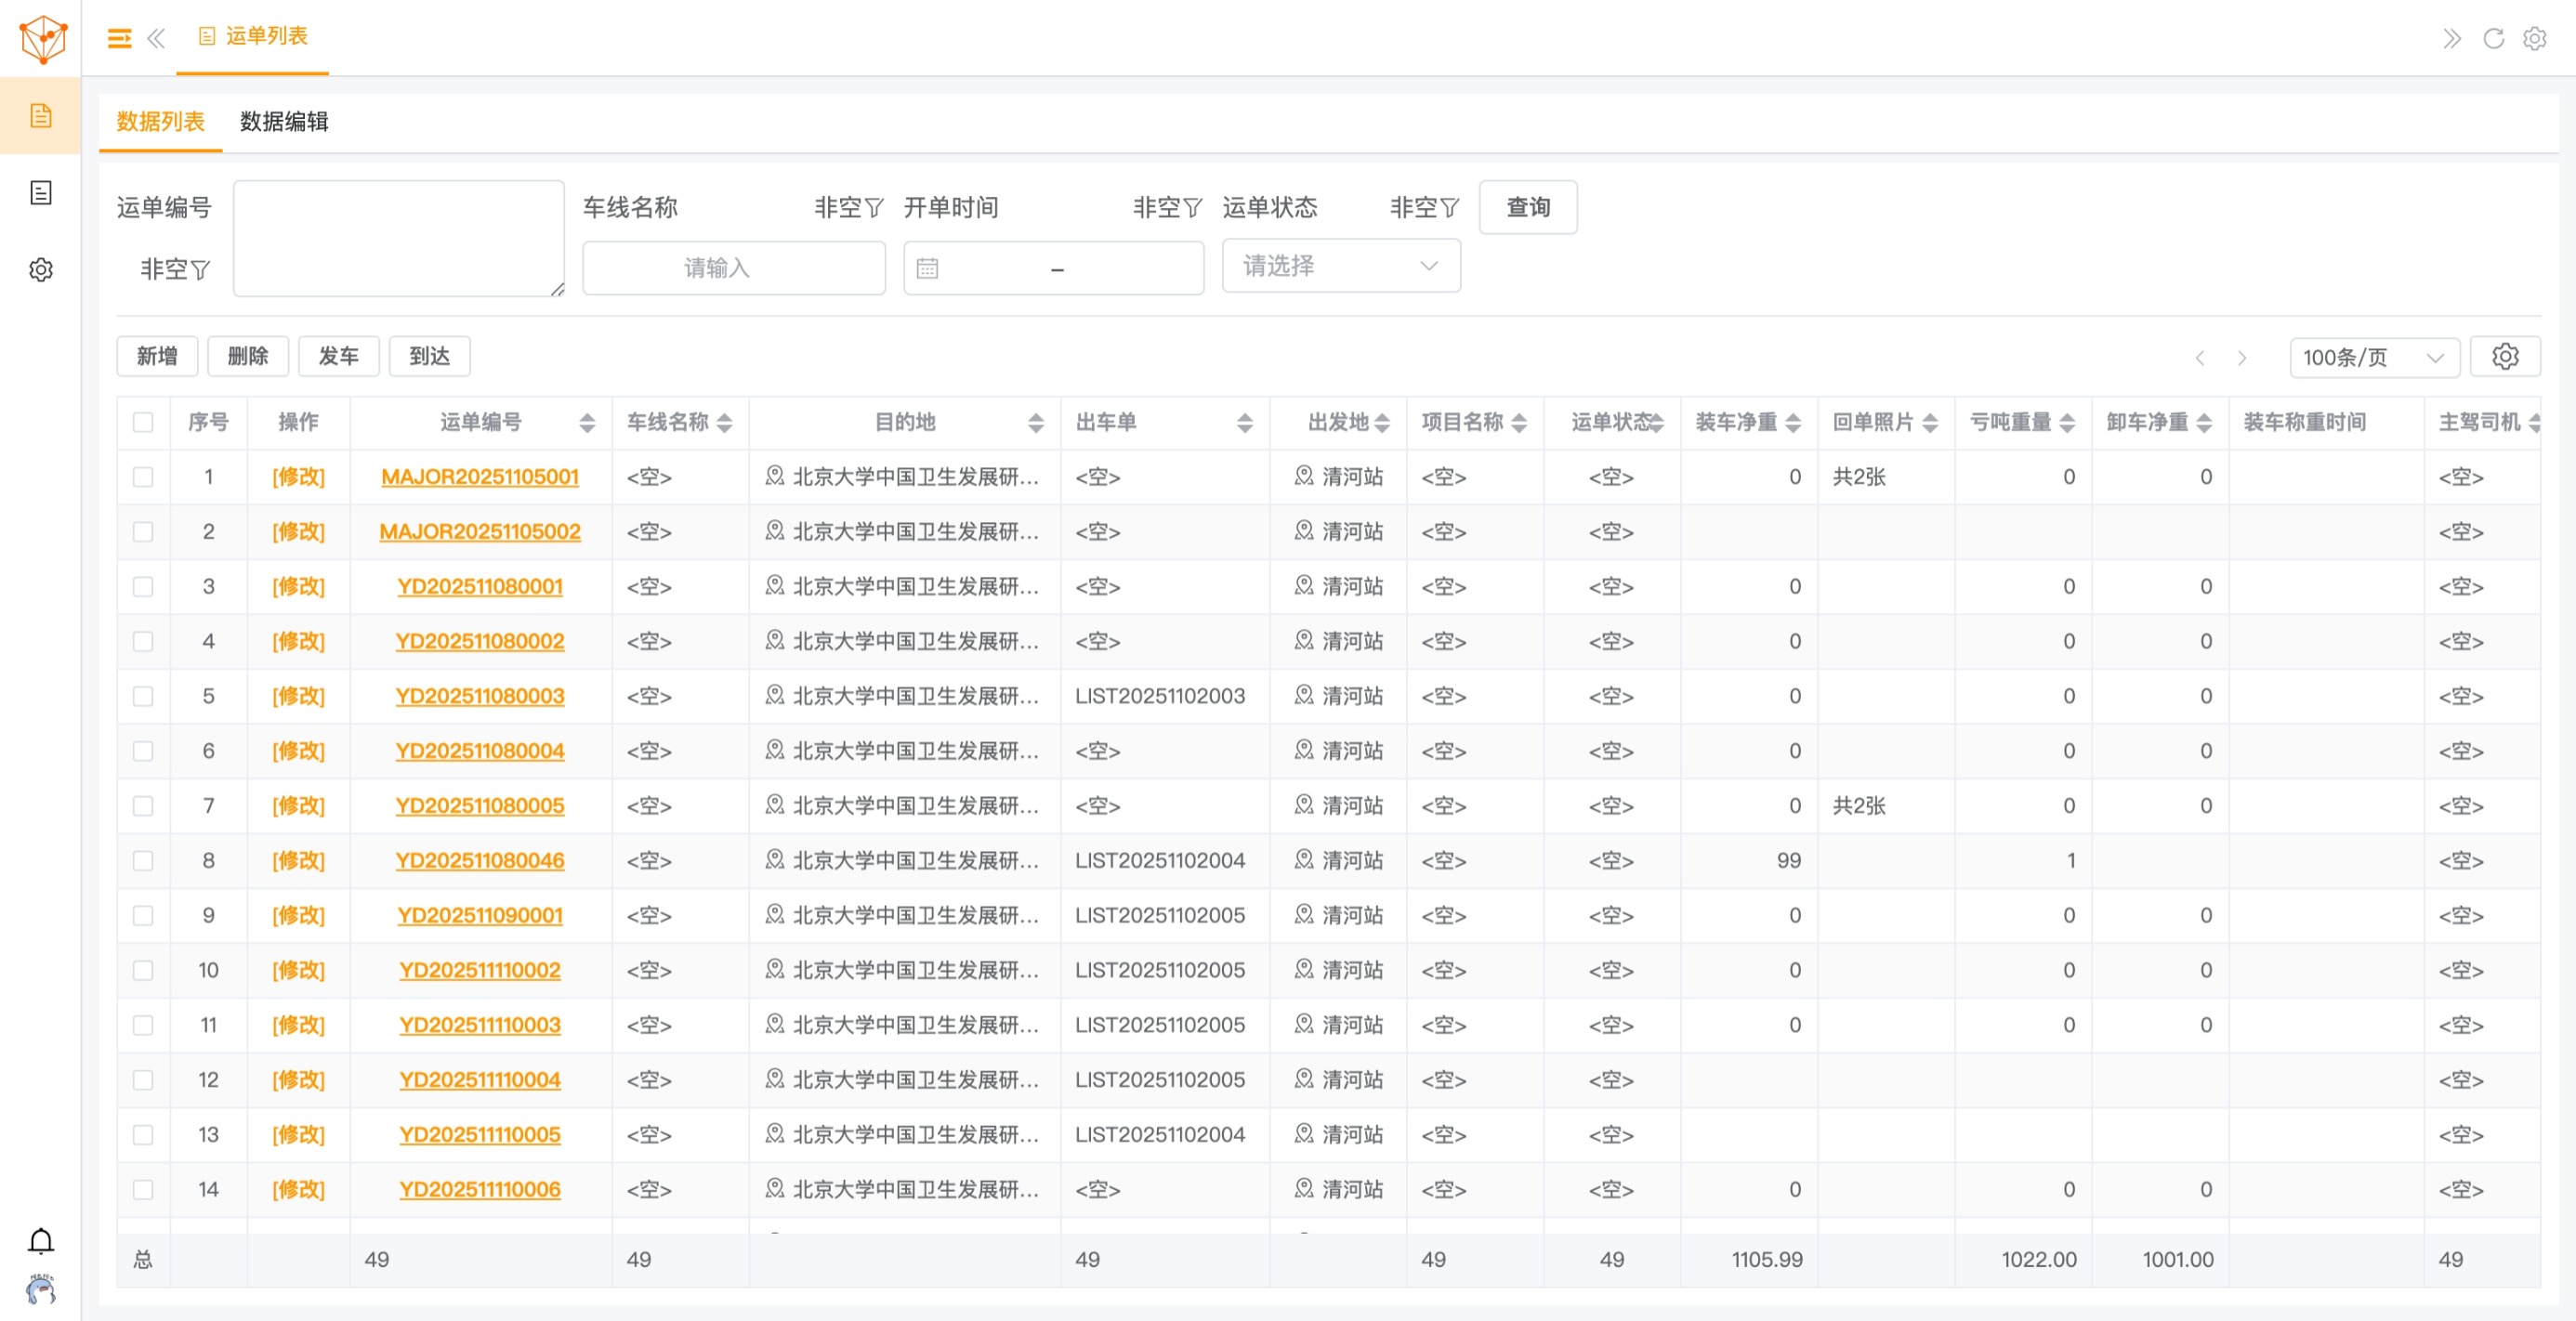
Task: Open the filter icon next to 车线名称
Action: (875, 207)
